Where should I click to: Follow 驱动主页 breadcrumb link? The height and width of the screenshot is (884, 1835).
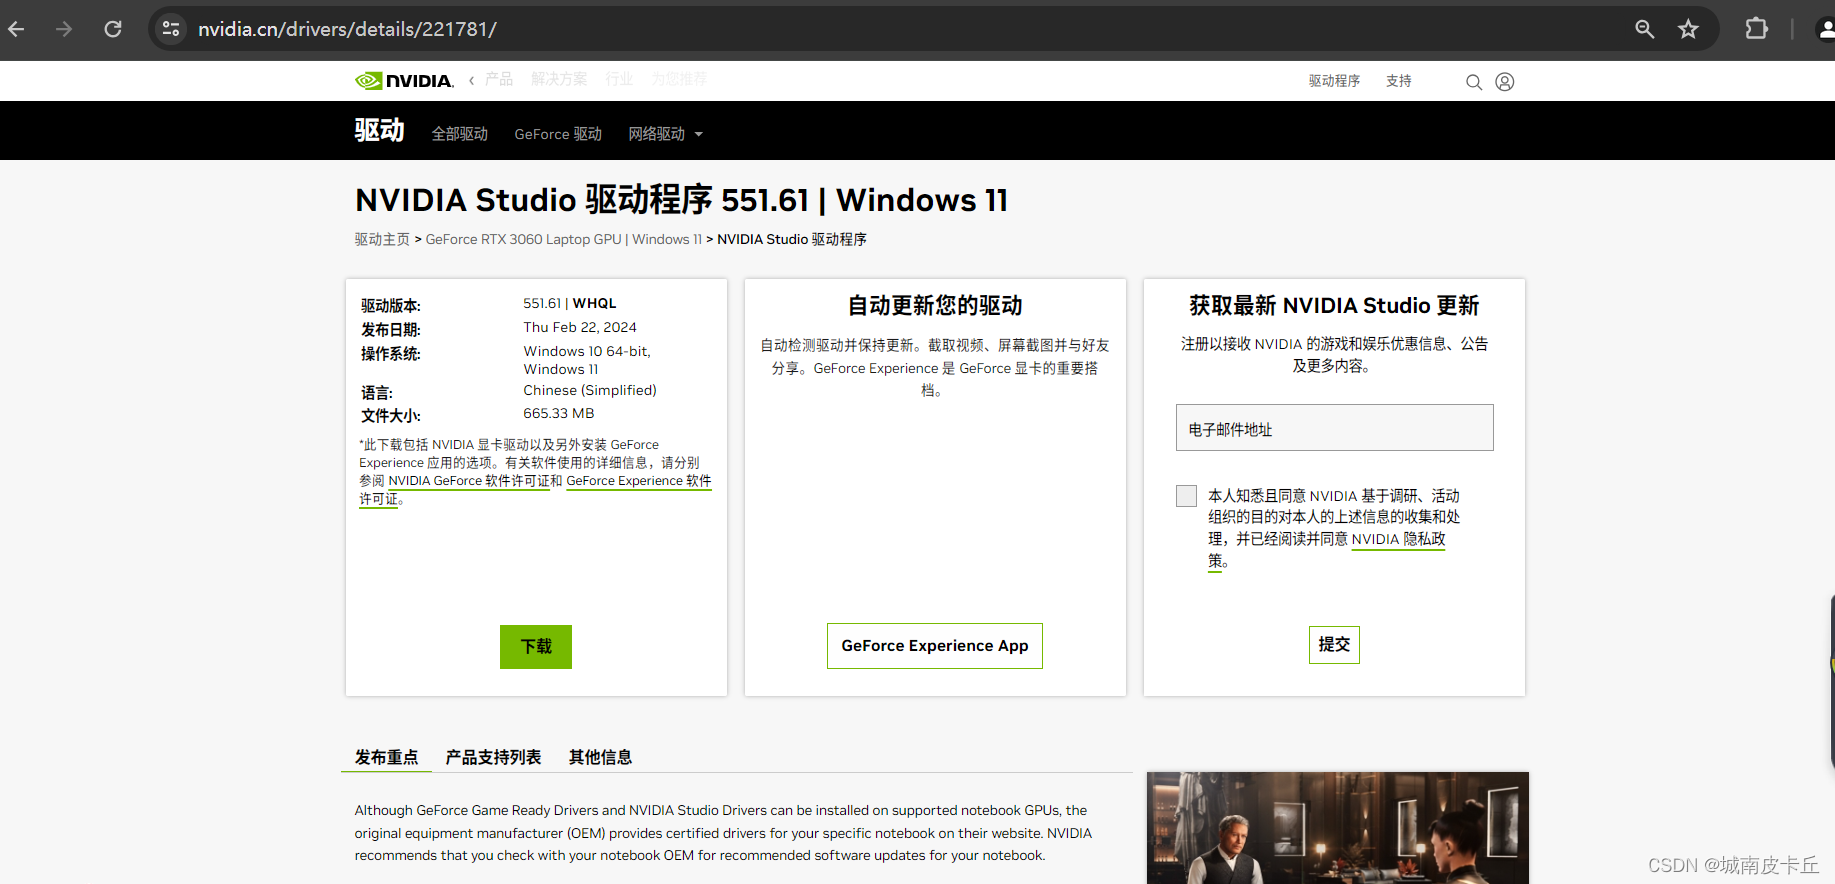click(x=382, y=239)
